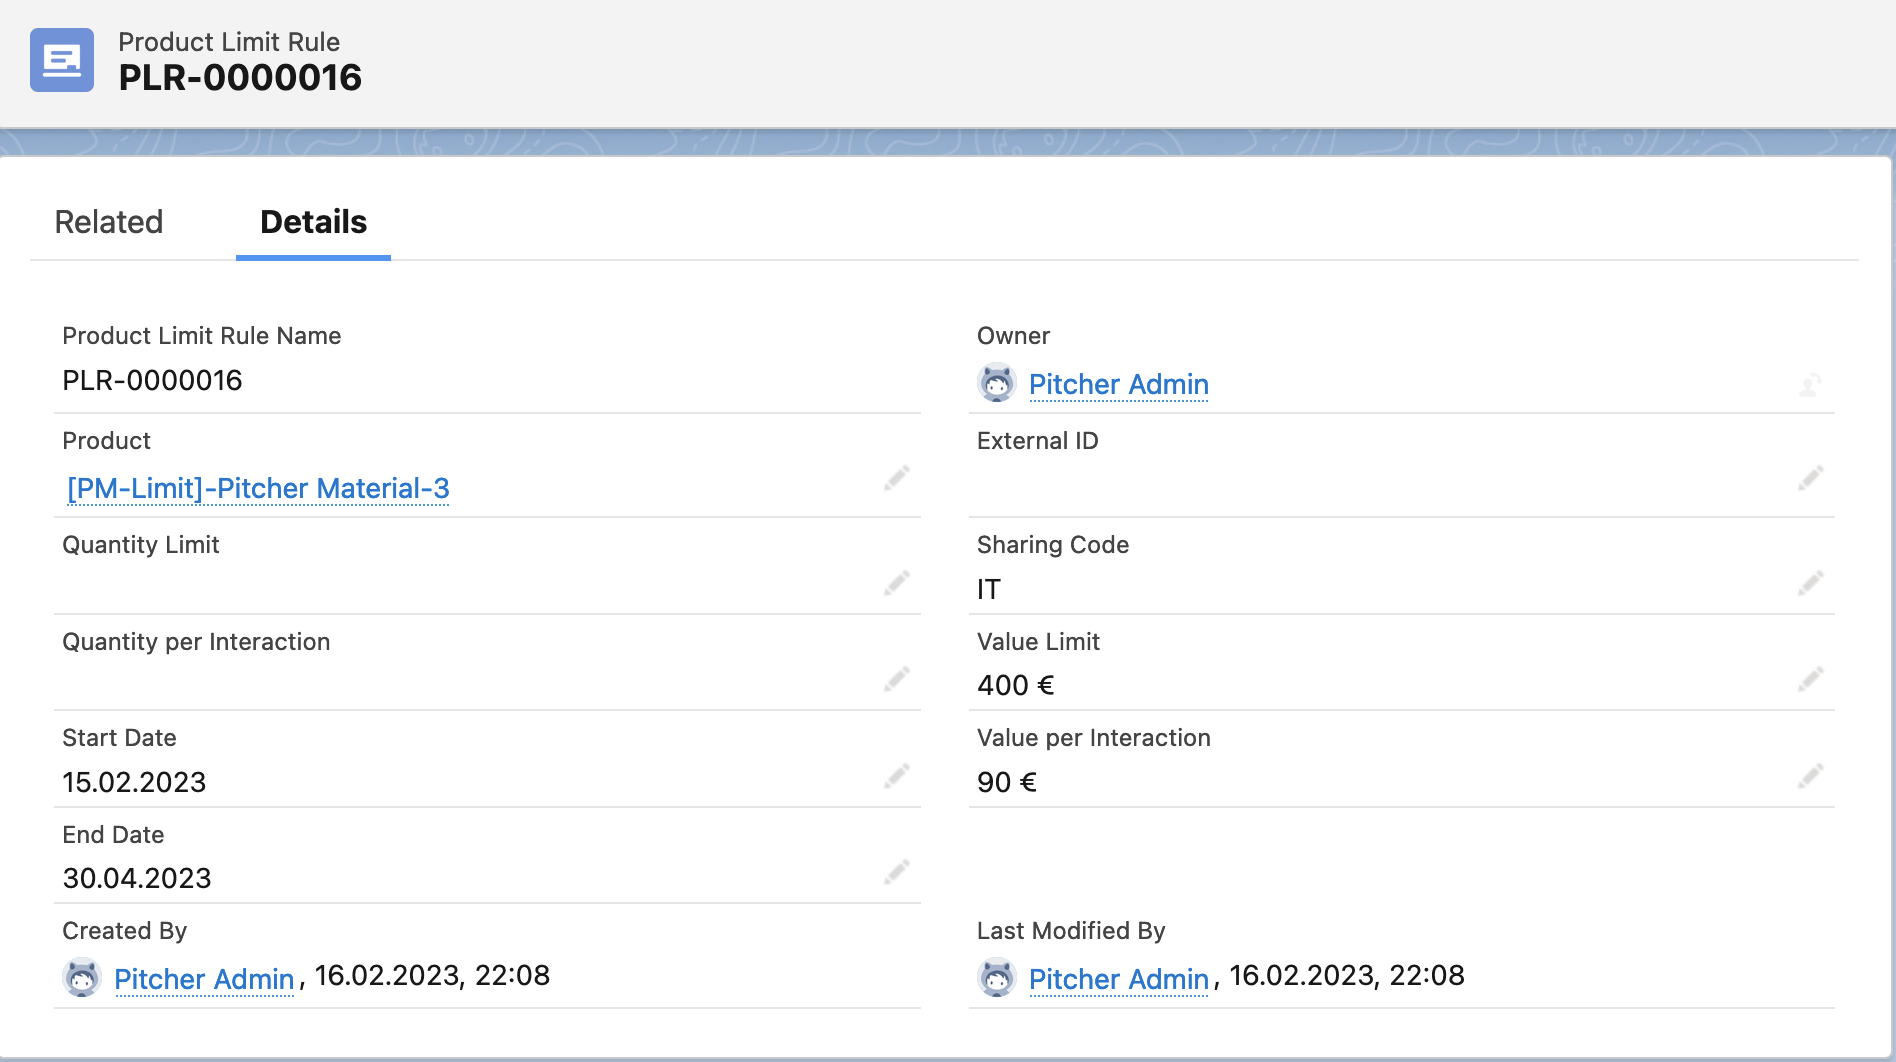1896x1062 pixels.
Task: Open the [PM-Limit]-Pitcher Material-3 product link
Action: (x=258, y=488)
